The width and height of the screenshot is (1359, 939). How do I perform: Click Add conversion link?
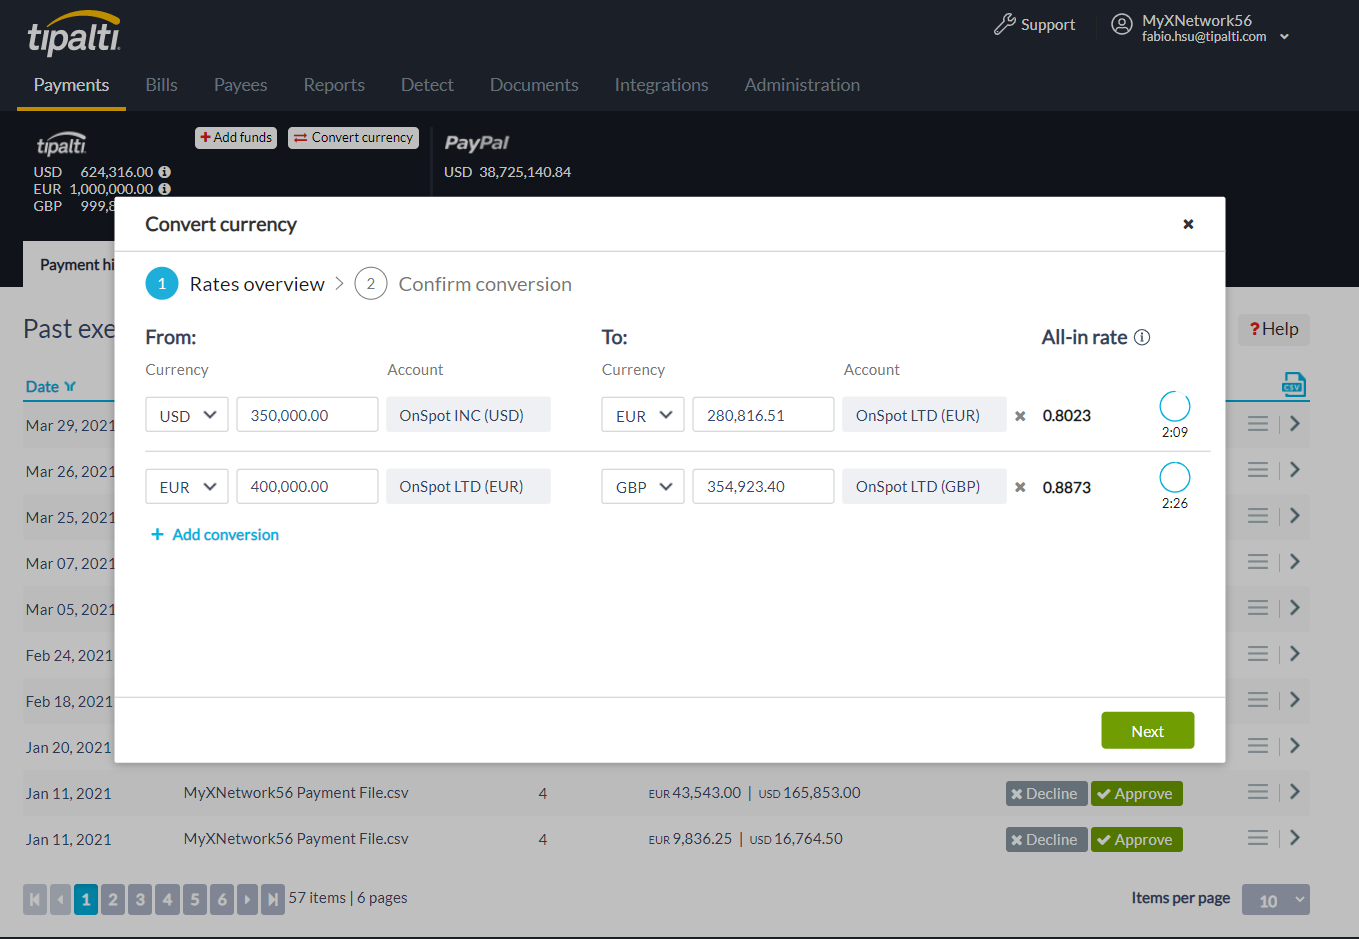215,535
